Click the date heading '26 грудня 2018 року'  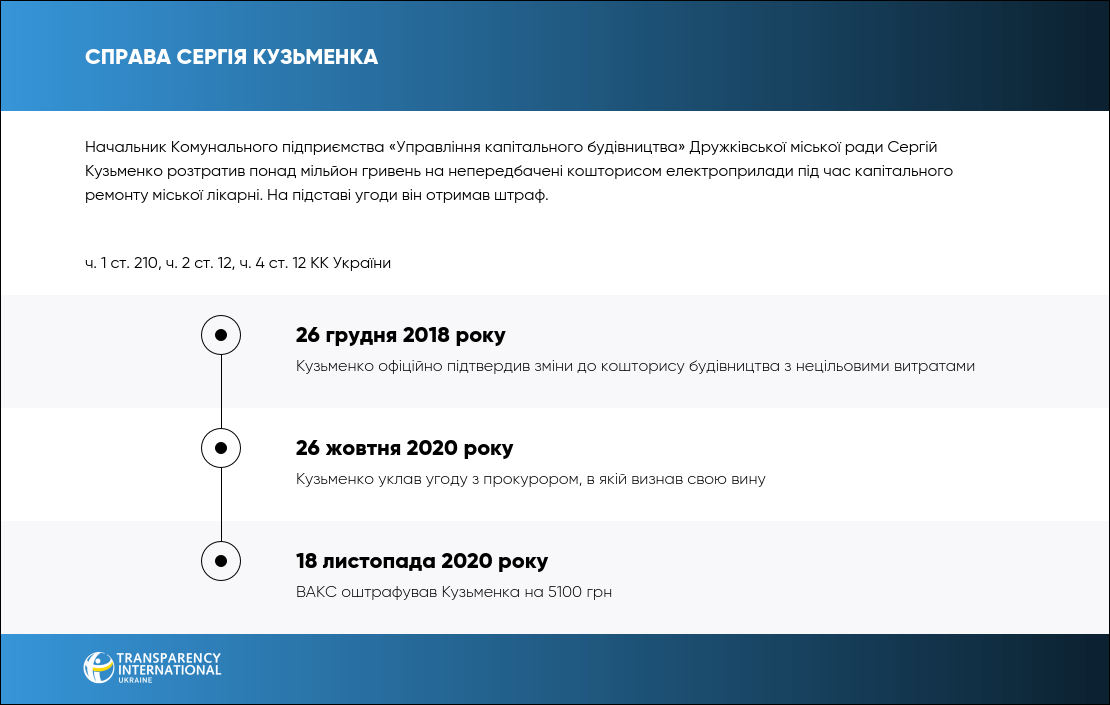(401, 335)
